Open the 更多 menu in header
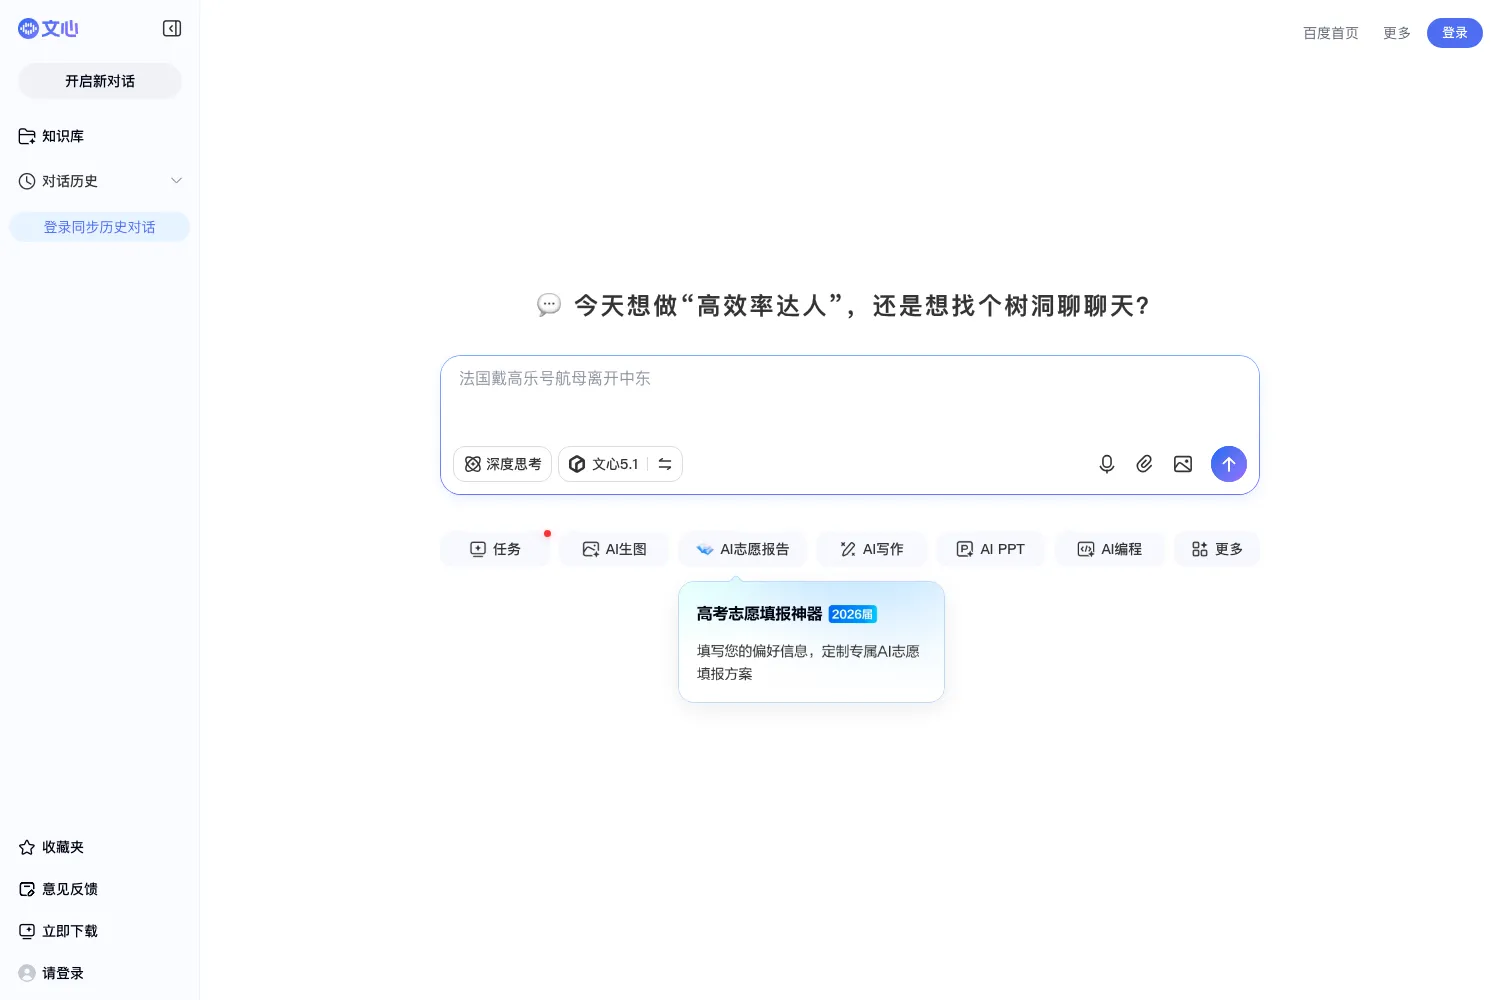Viewport: 1500px width, 1000px height. click(x=1397, y=33)
